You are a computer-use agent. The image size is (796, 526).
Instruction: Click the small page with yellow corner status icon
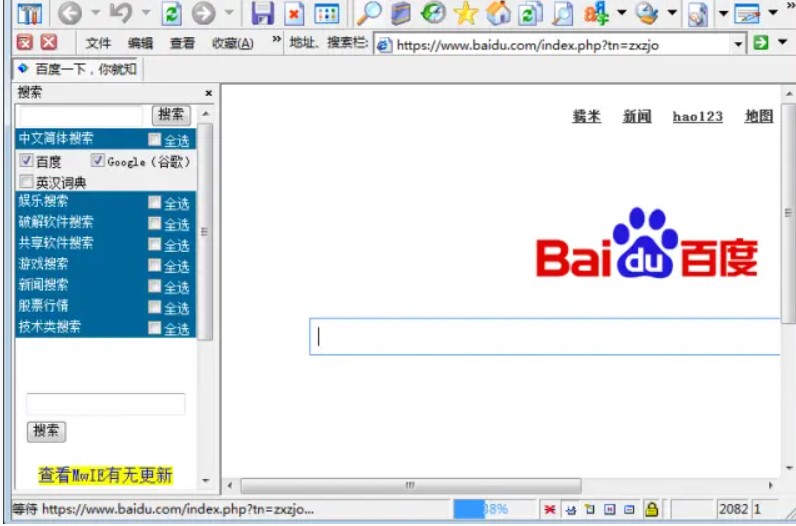[x=589, y=509]
